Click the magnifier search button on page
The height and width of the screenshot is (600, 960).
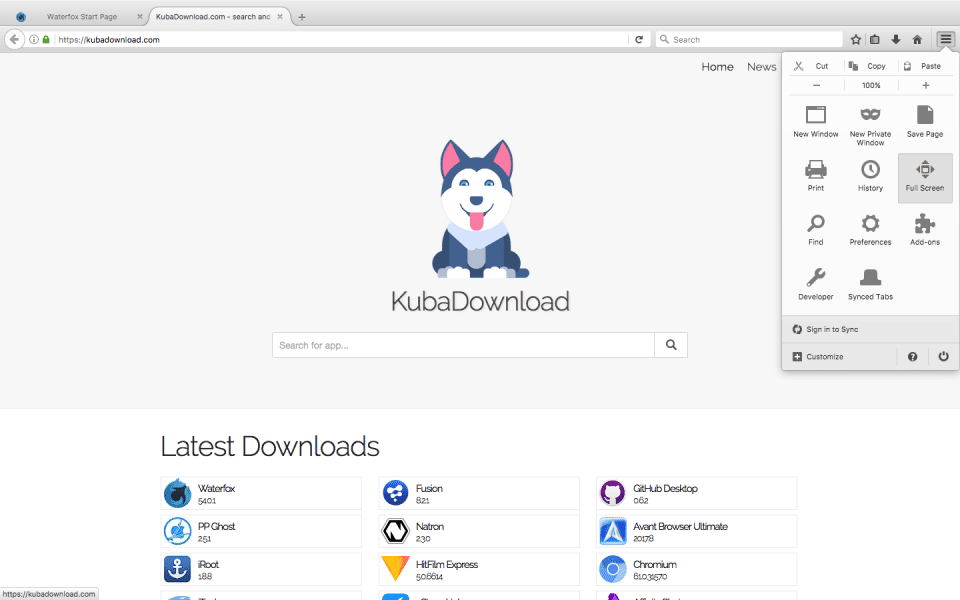671,345
